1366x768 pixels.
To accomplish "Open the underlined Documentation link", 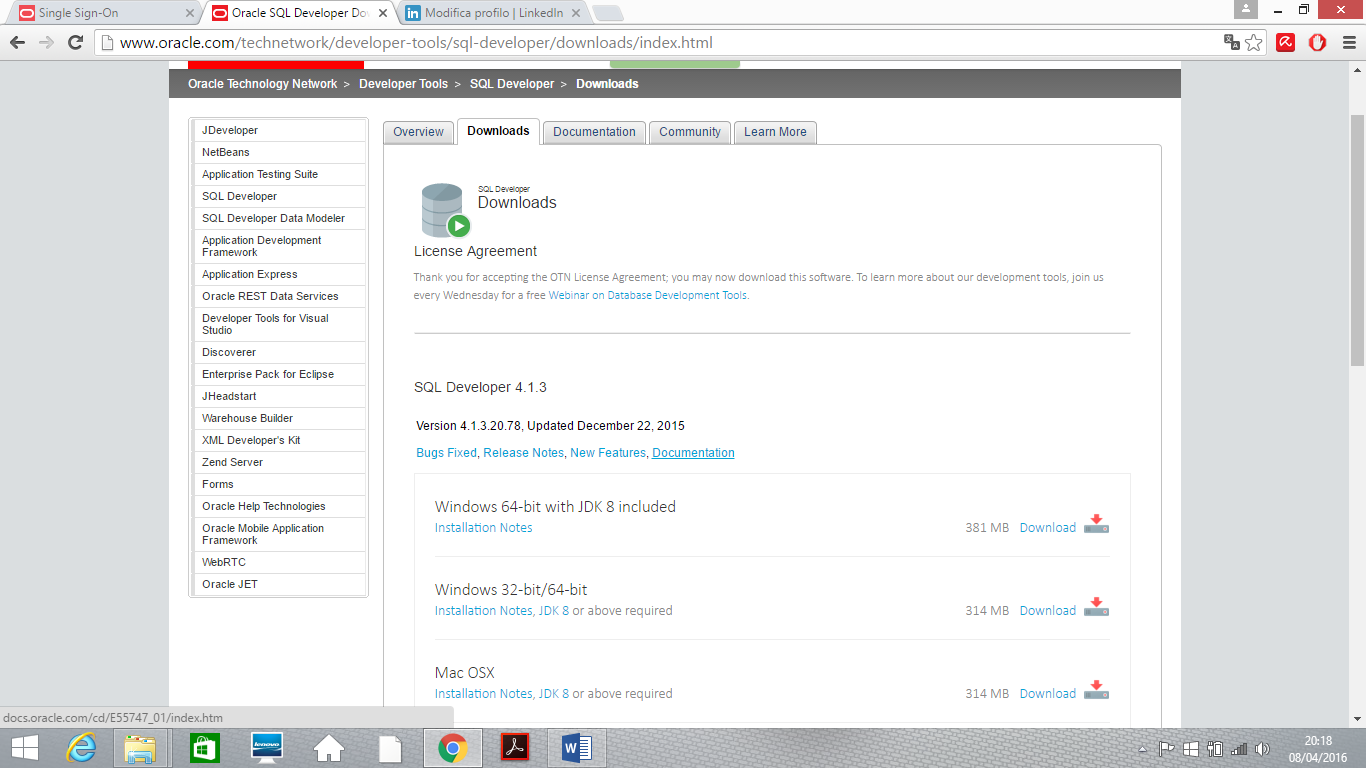I will (693, 453).
